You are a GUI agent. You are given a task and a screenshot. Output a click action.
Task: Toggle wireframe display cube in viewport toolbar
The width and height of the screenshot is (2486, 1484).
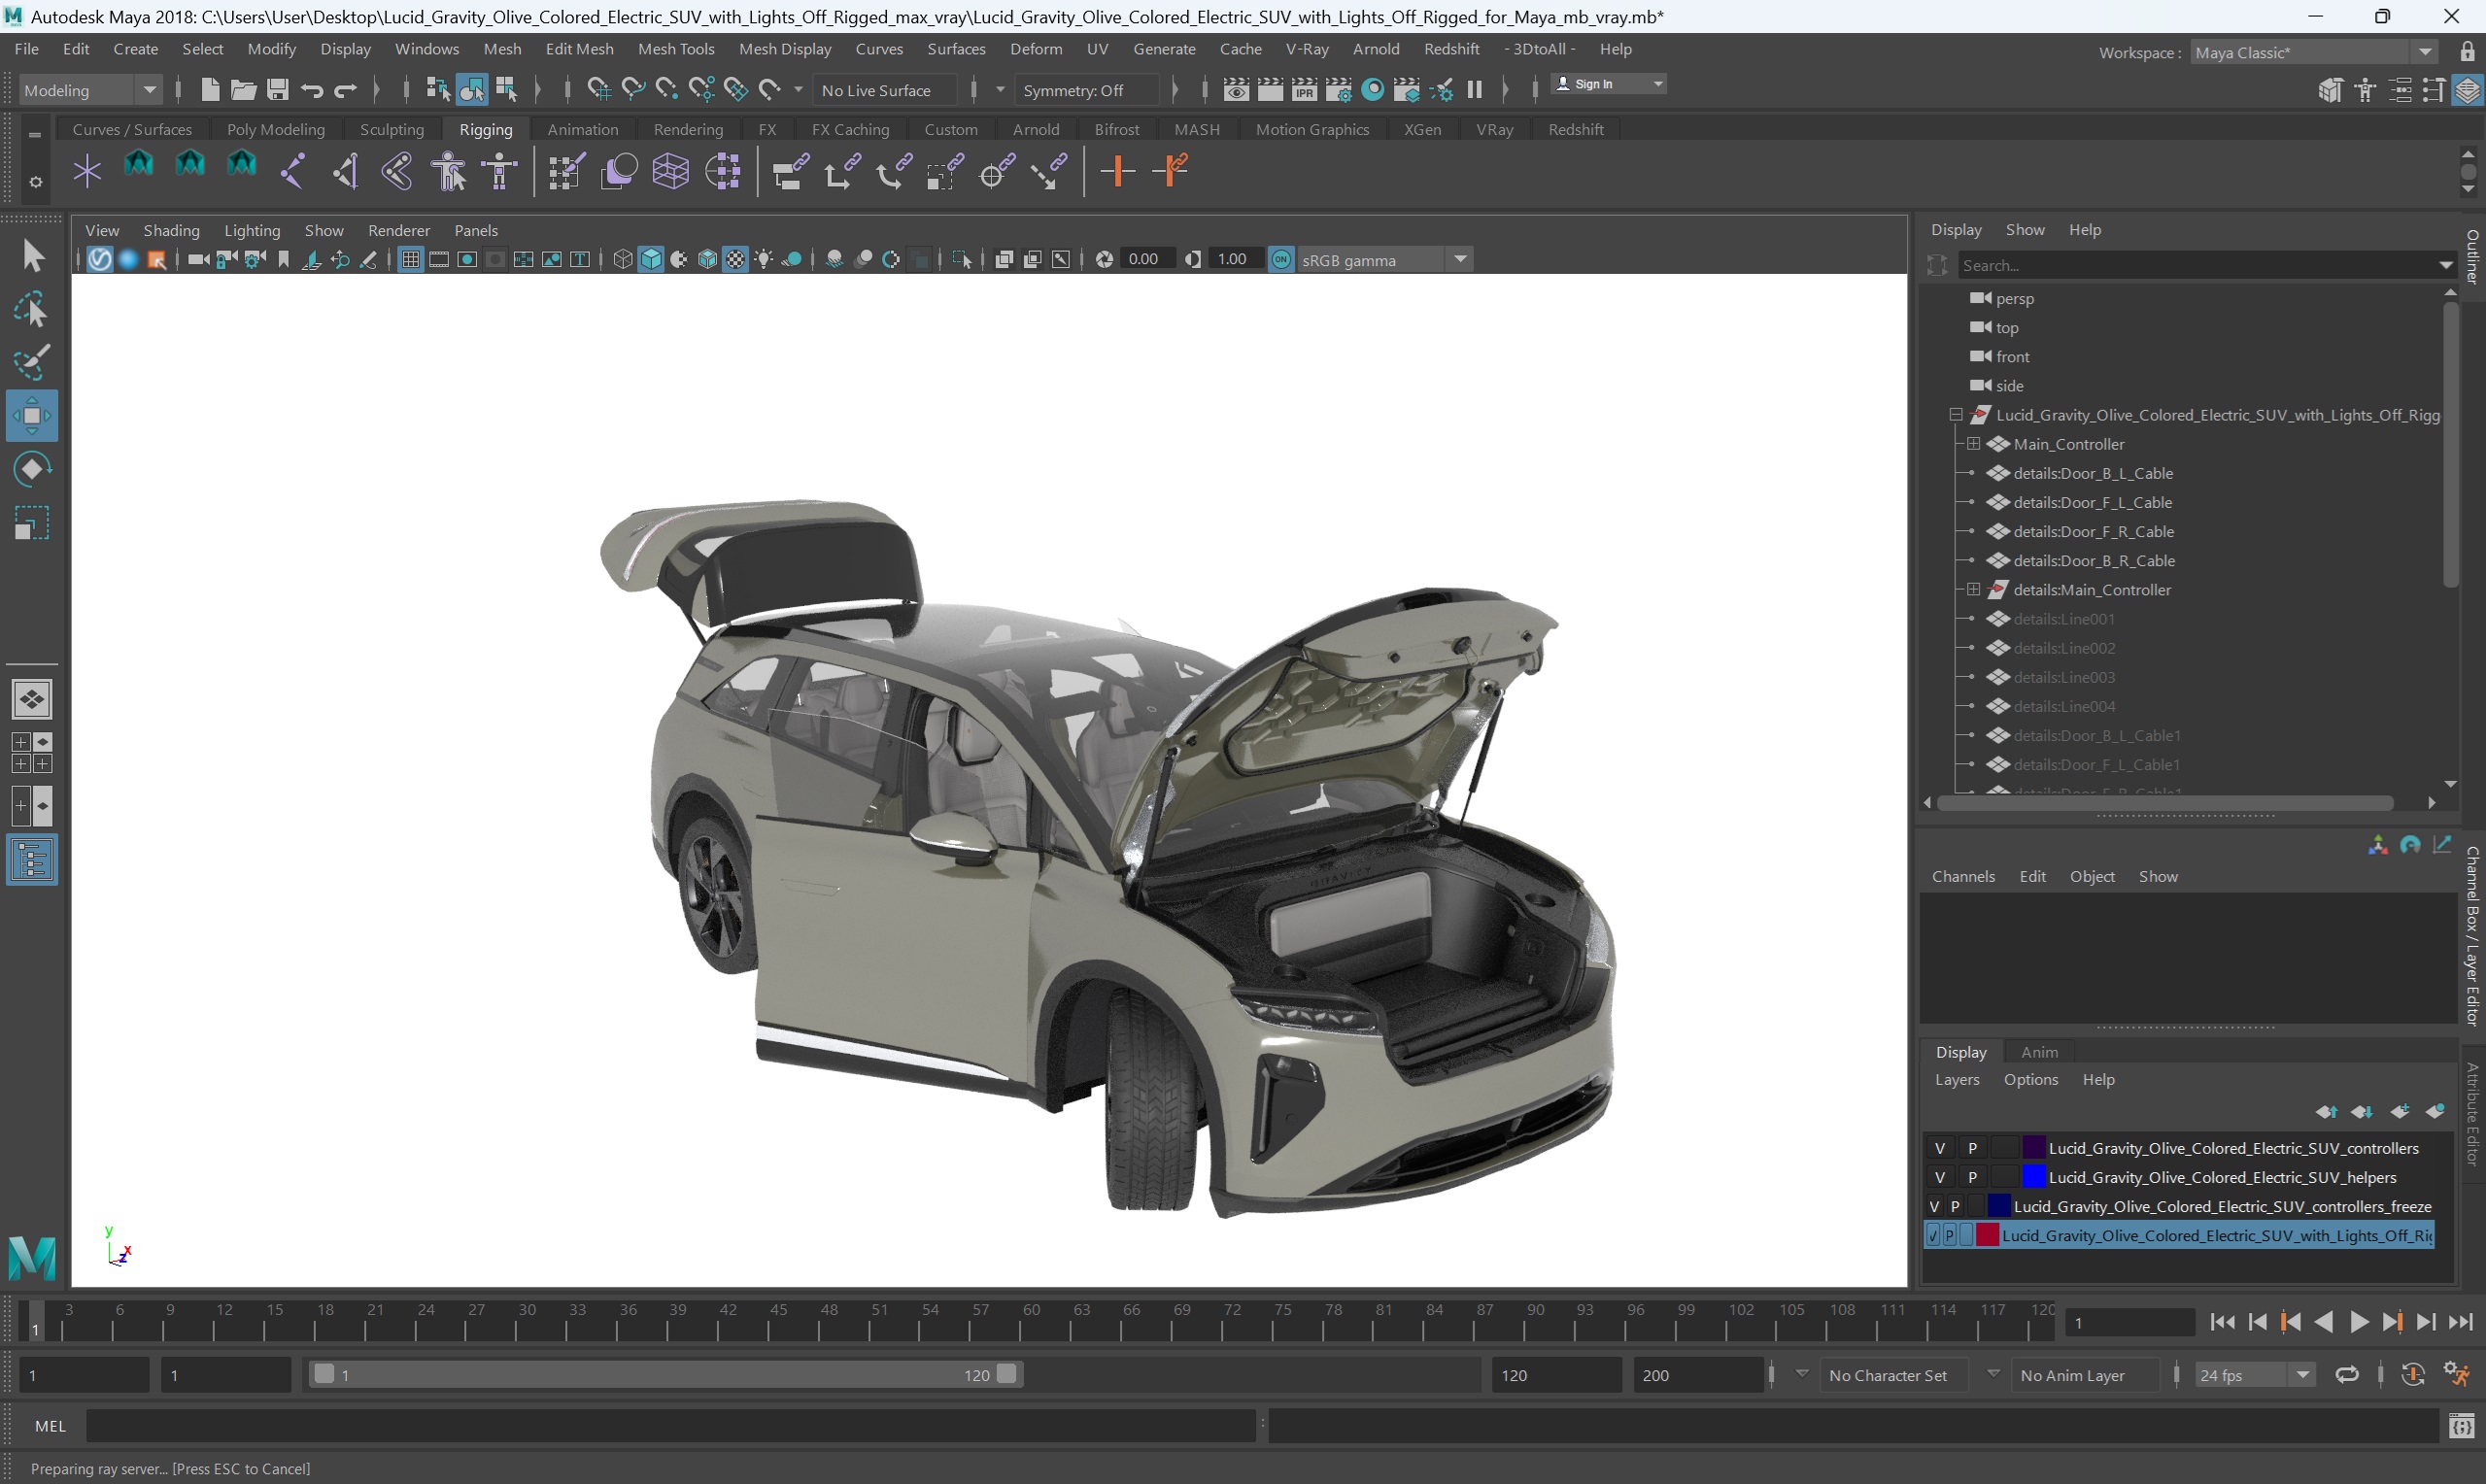623,260
